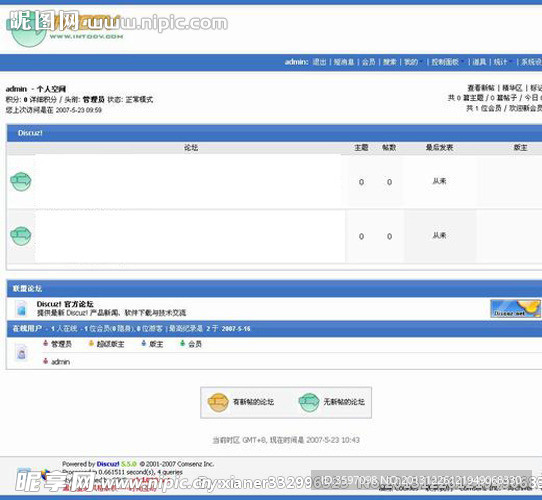This screenshot has height=500, width=542.
Task: Click the 最后发表 column header
Action: point(439,148)
